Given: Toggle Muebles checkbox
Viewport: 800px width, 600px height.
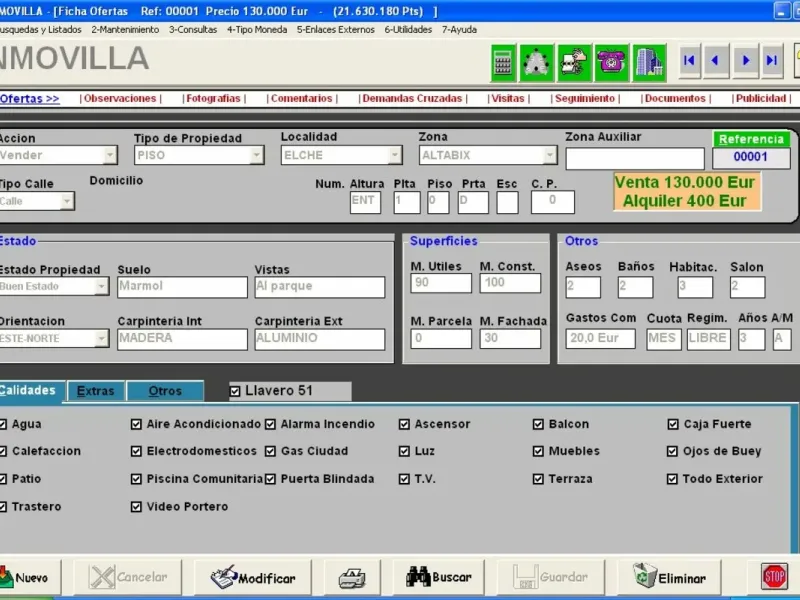Looking at the screenshot, I should coord(538,452).
